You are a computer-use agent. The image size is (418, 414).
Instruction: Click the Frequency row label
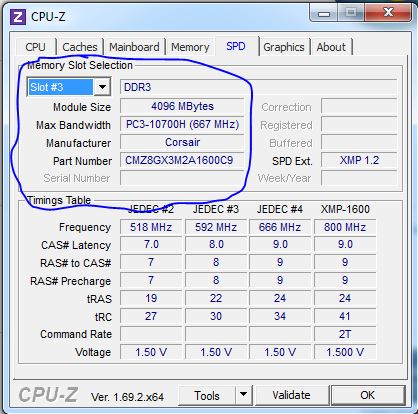pos(85,227)
